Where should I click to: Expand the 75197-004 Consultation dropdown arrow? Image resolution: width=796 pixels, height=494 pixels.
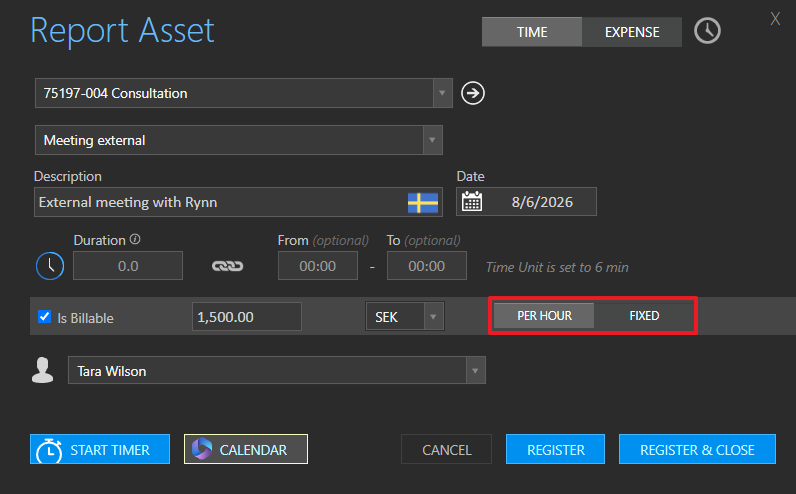[442, 93]
